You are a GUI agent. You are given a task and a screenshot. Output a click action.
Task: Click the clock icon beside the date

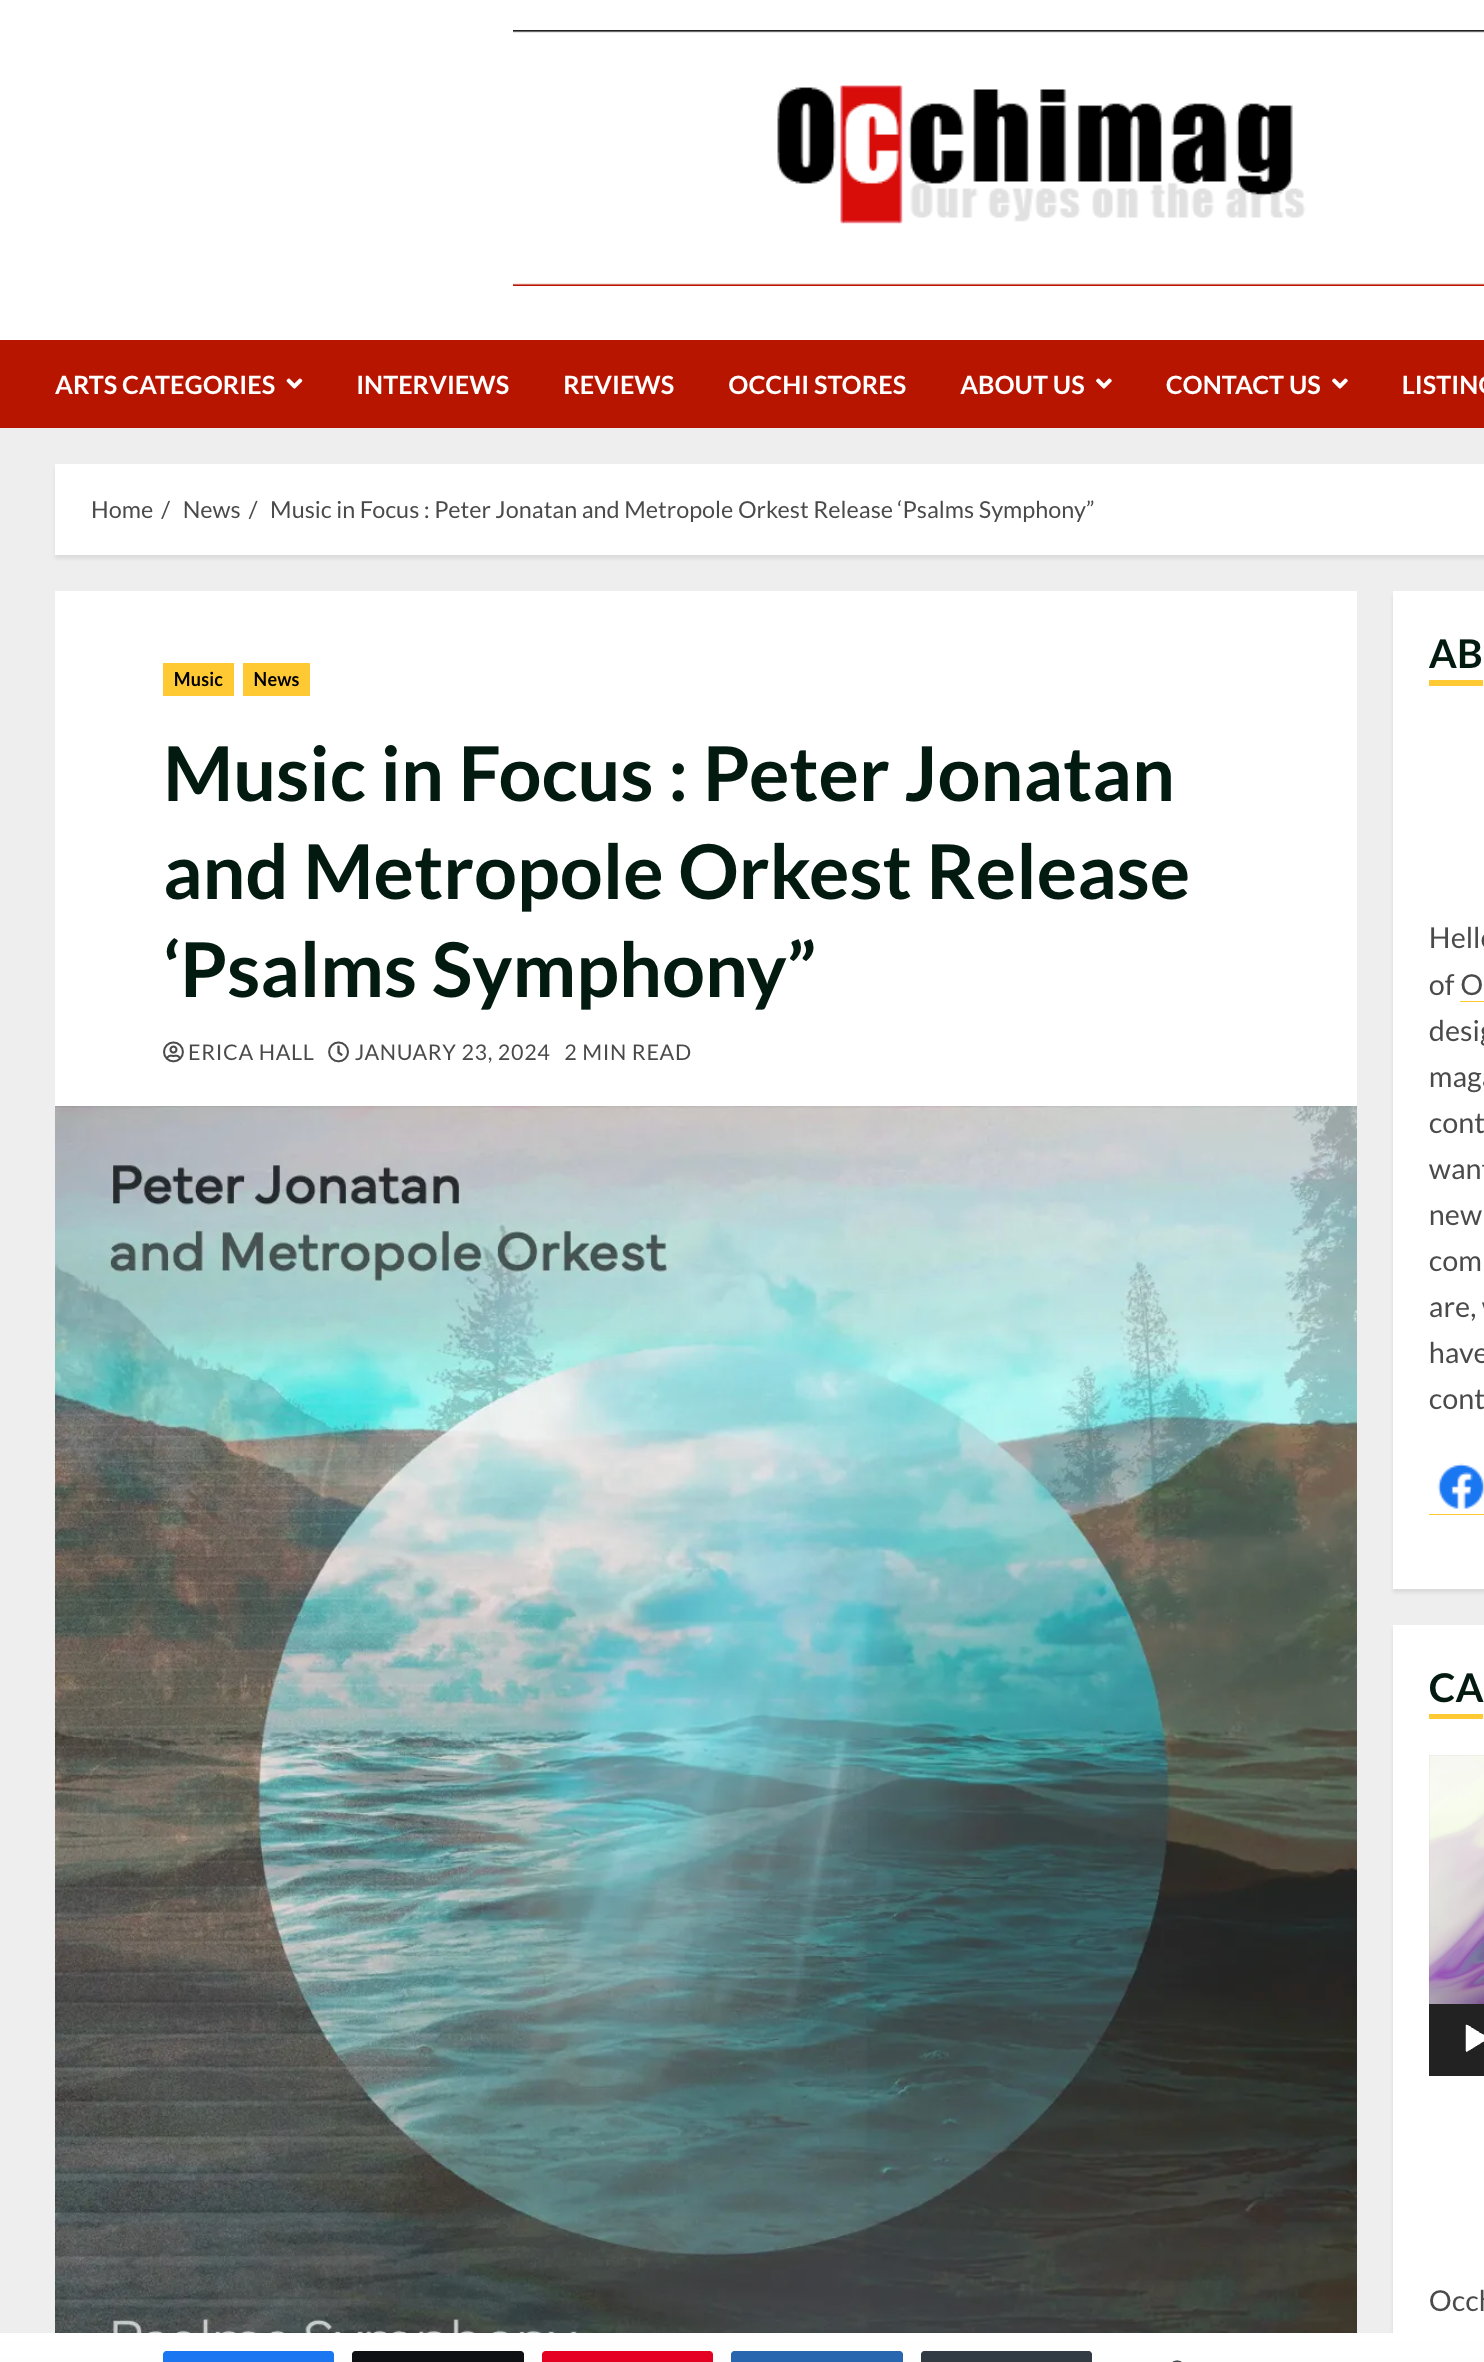(339, 1052)
